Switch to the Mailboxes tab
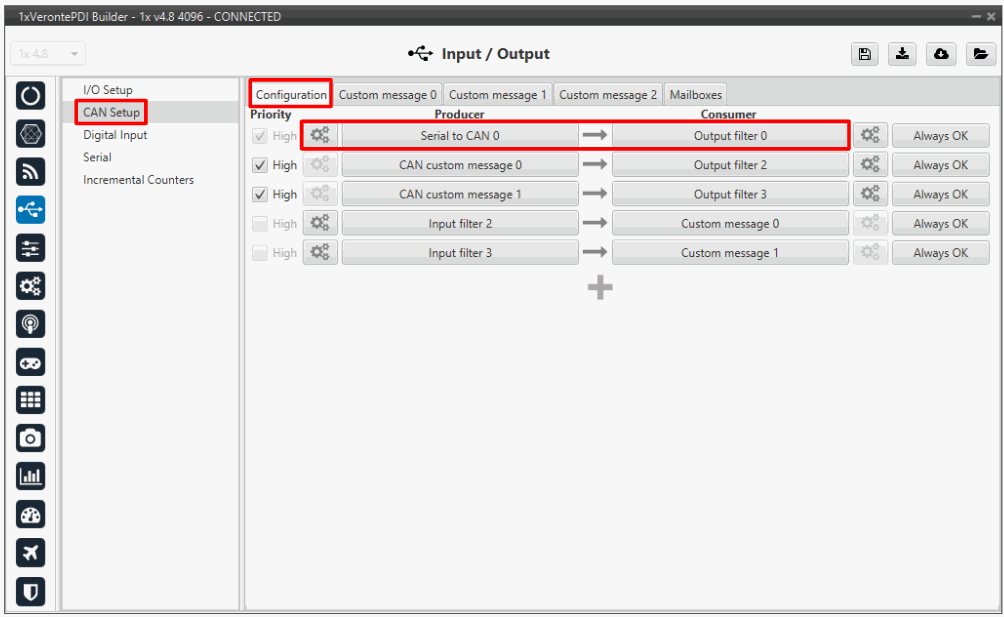 tap(694, 95)
